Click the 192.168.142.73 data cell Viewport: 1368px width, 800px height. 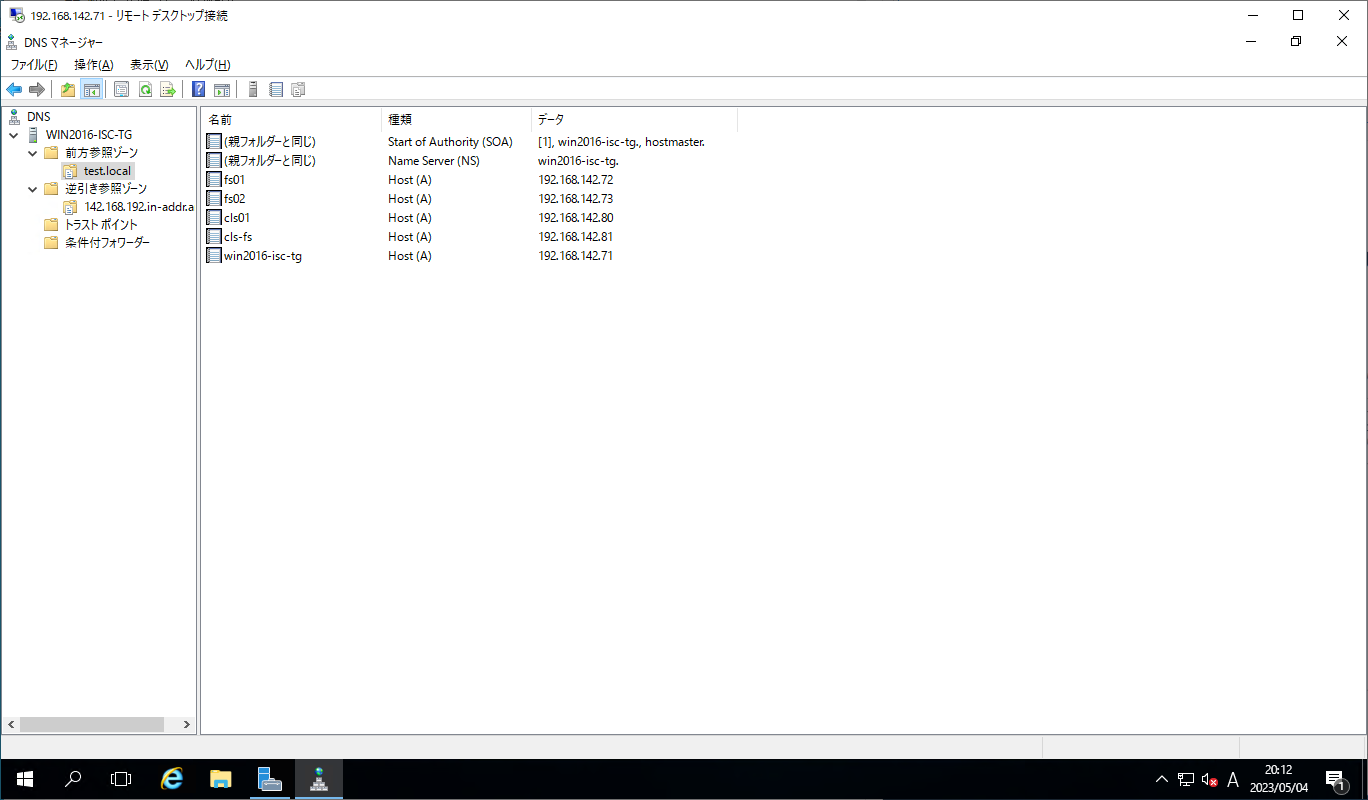coord(576,199)
